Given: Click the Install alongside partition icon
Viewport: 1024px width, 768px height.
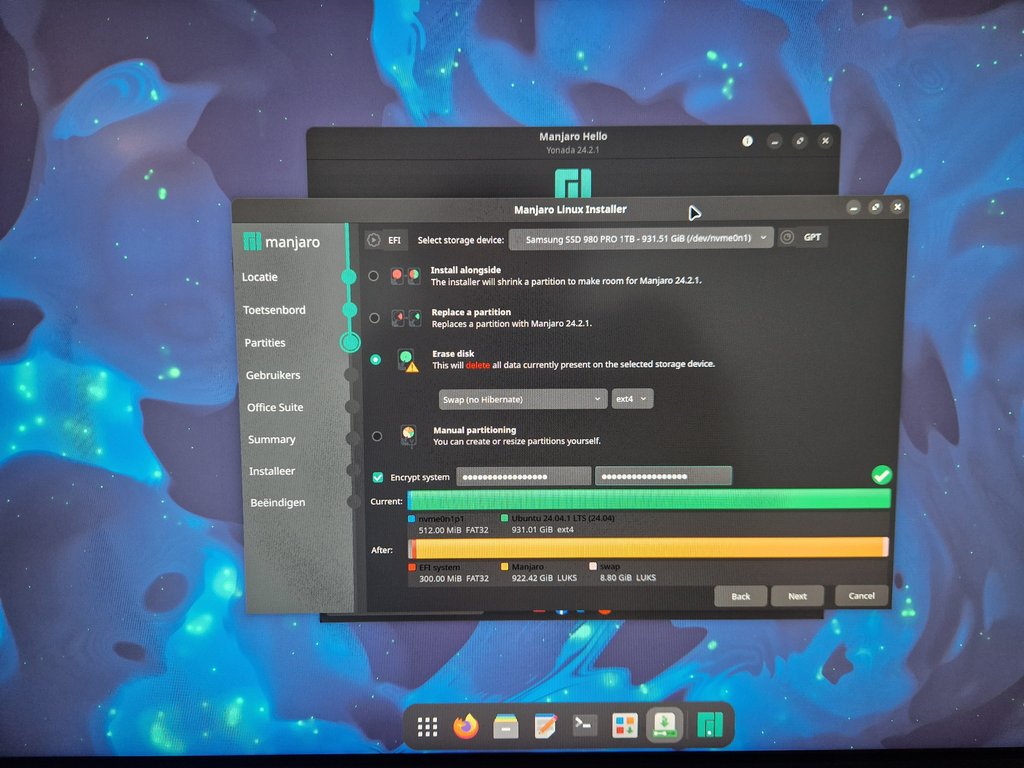Looking at the screenshot, I should tap(405, 276).
